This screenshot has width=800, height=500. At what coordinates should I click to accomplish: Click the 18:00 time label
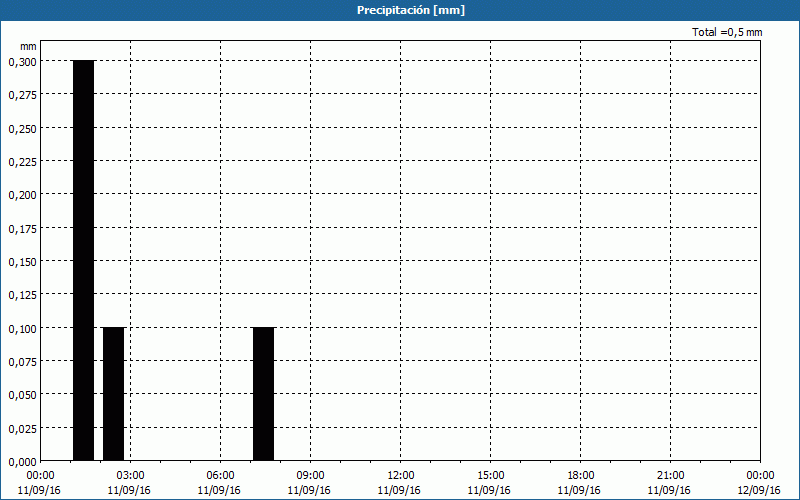click(x=580, y=476)
